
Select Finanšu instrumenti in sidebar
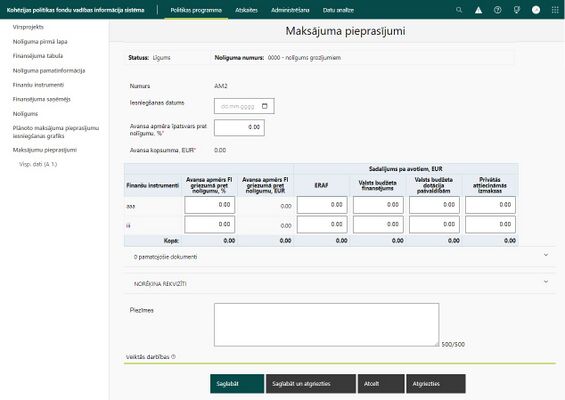38,85
